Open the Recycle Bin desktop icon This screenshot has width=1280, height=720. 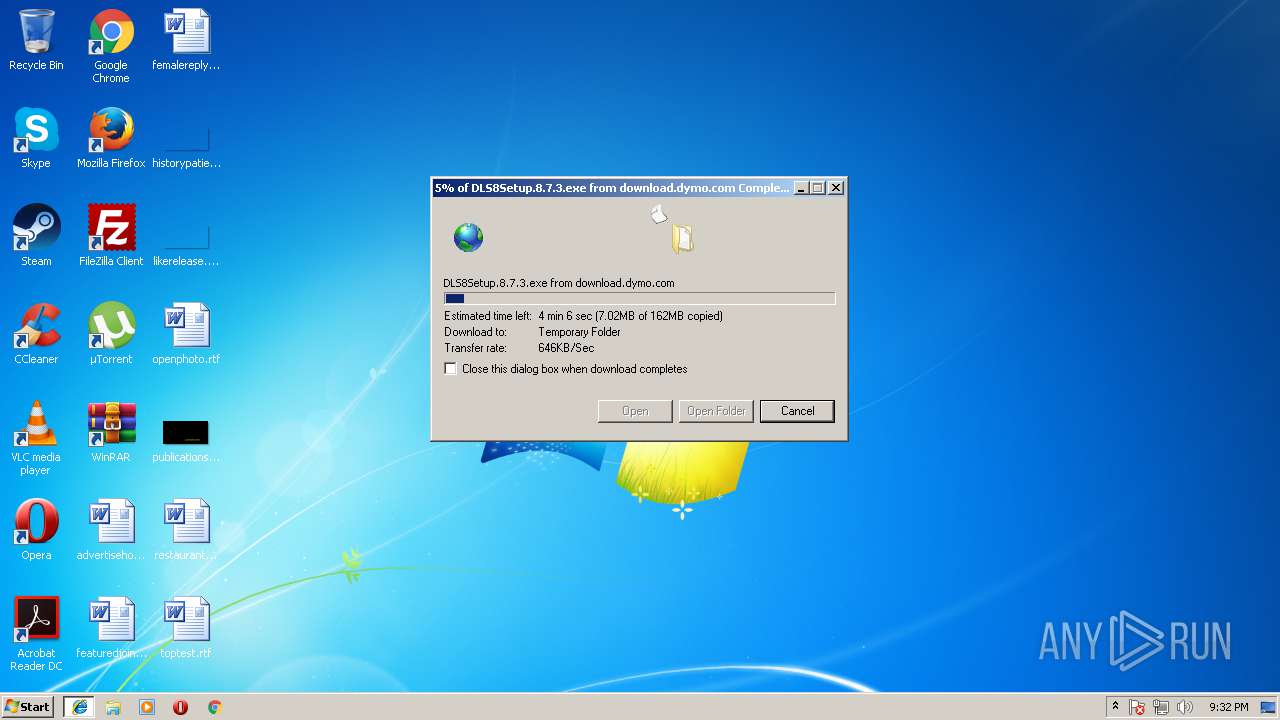tap(36, 40)
